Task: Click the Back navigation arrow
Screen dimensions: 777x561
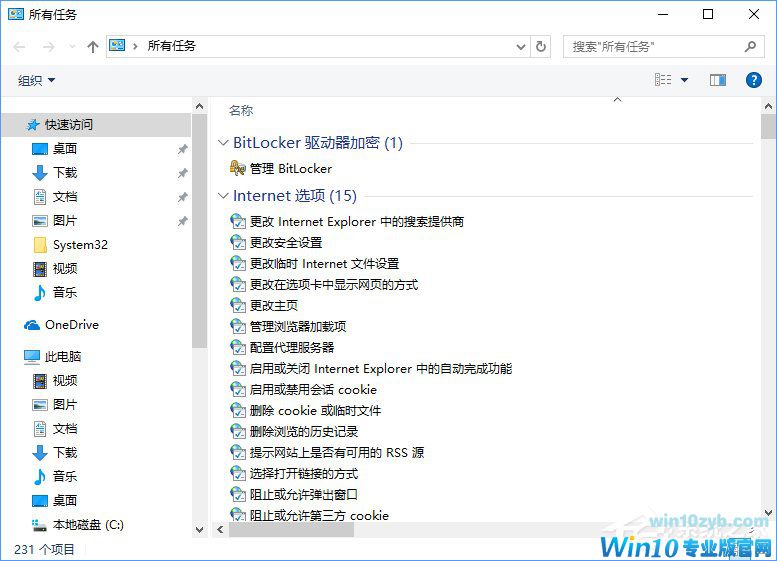Action: pyautogui.click(x=19, y=47)
